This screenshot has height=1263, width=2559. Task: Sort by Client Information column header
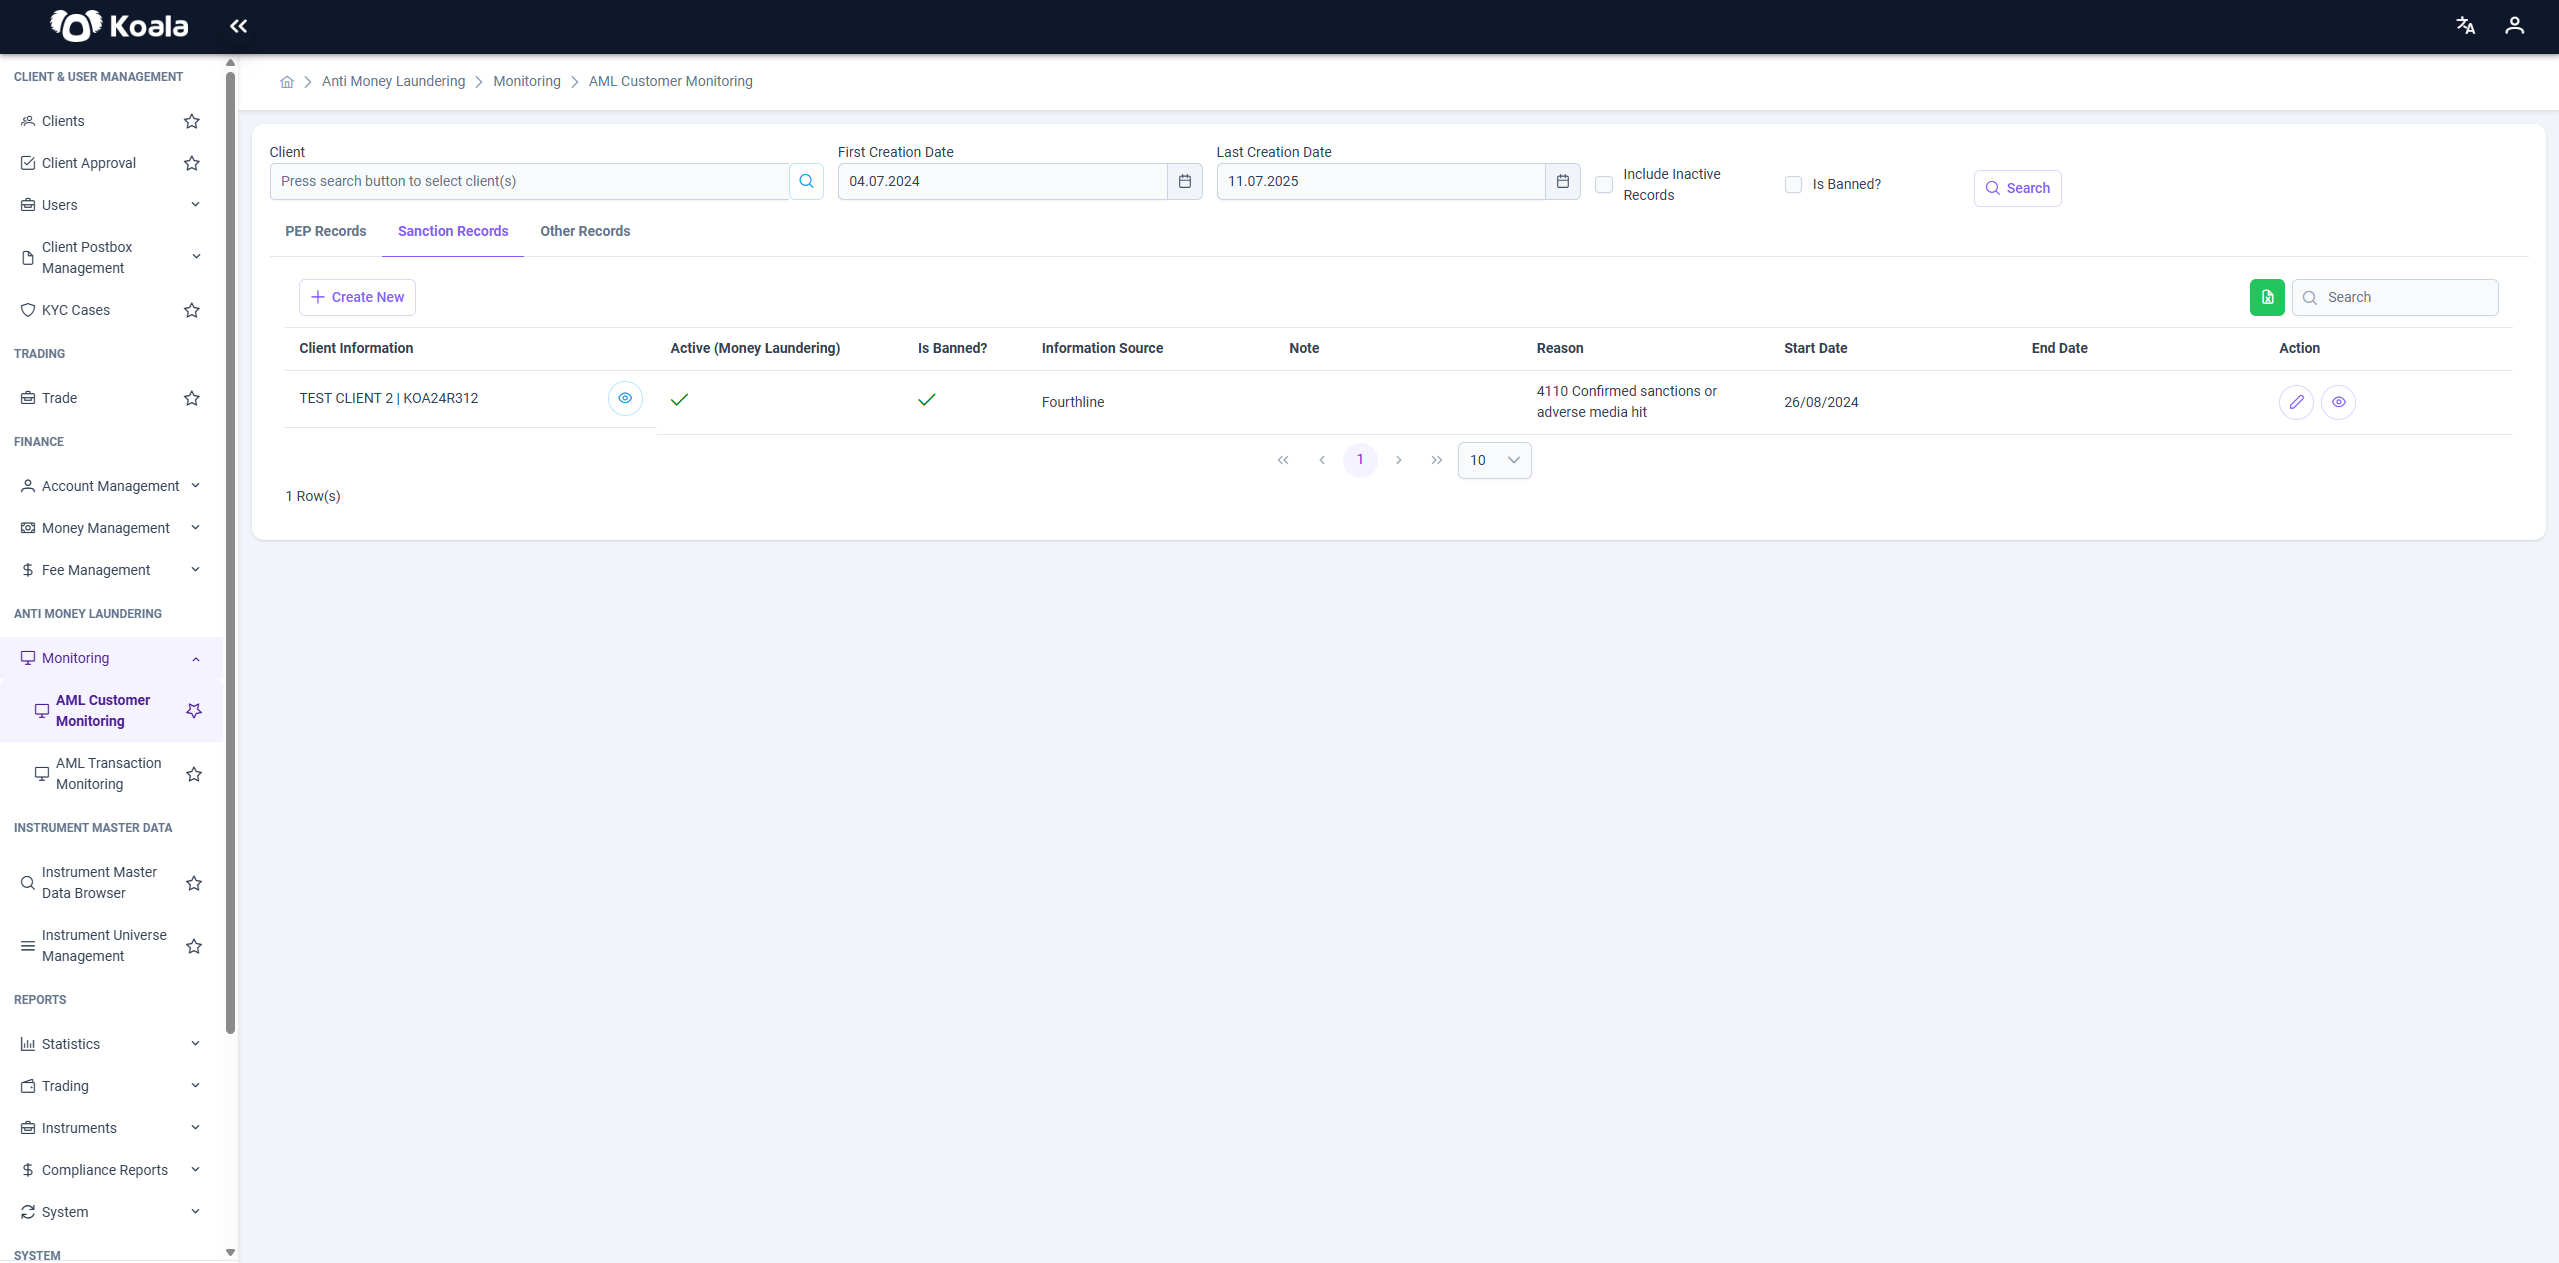(x=356, y=348)
